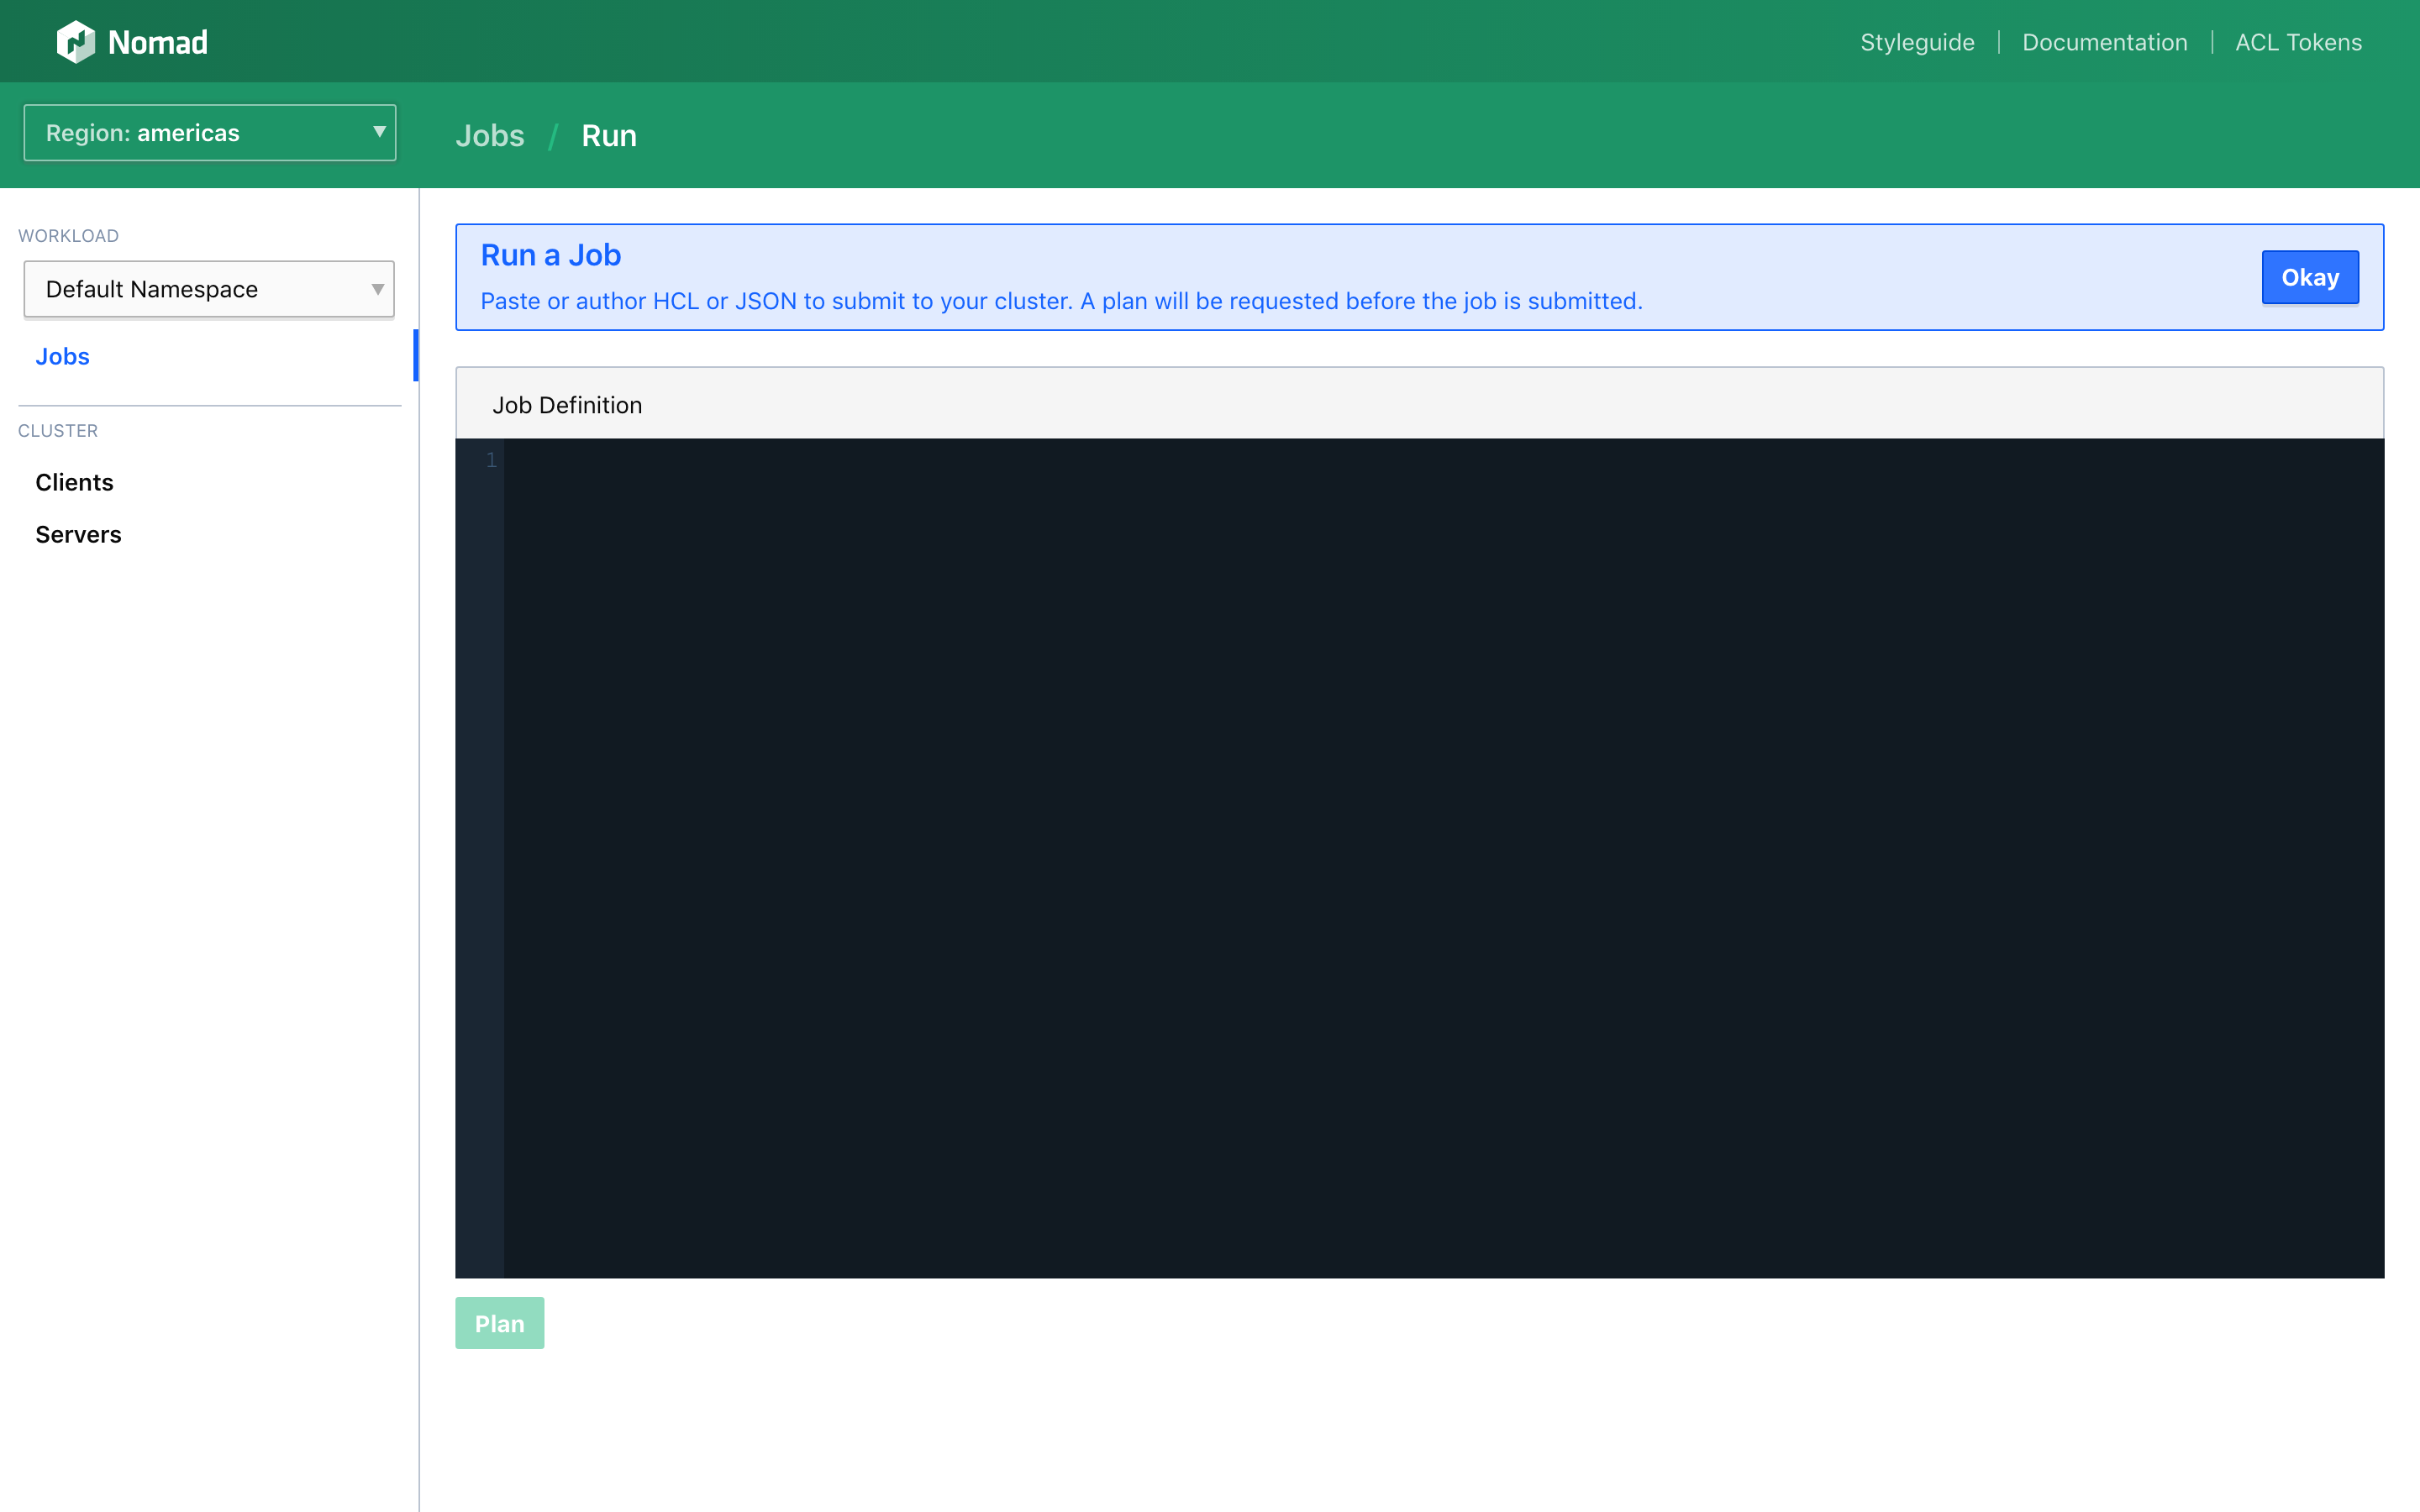Viewport: 2420px width, 1512px height.
Task: Open the Documentation link
Action: pyautogui.click(x=2104, y=42)
